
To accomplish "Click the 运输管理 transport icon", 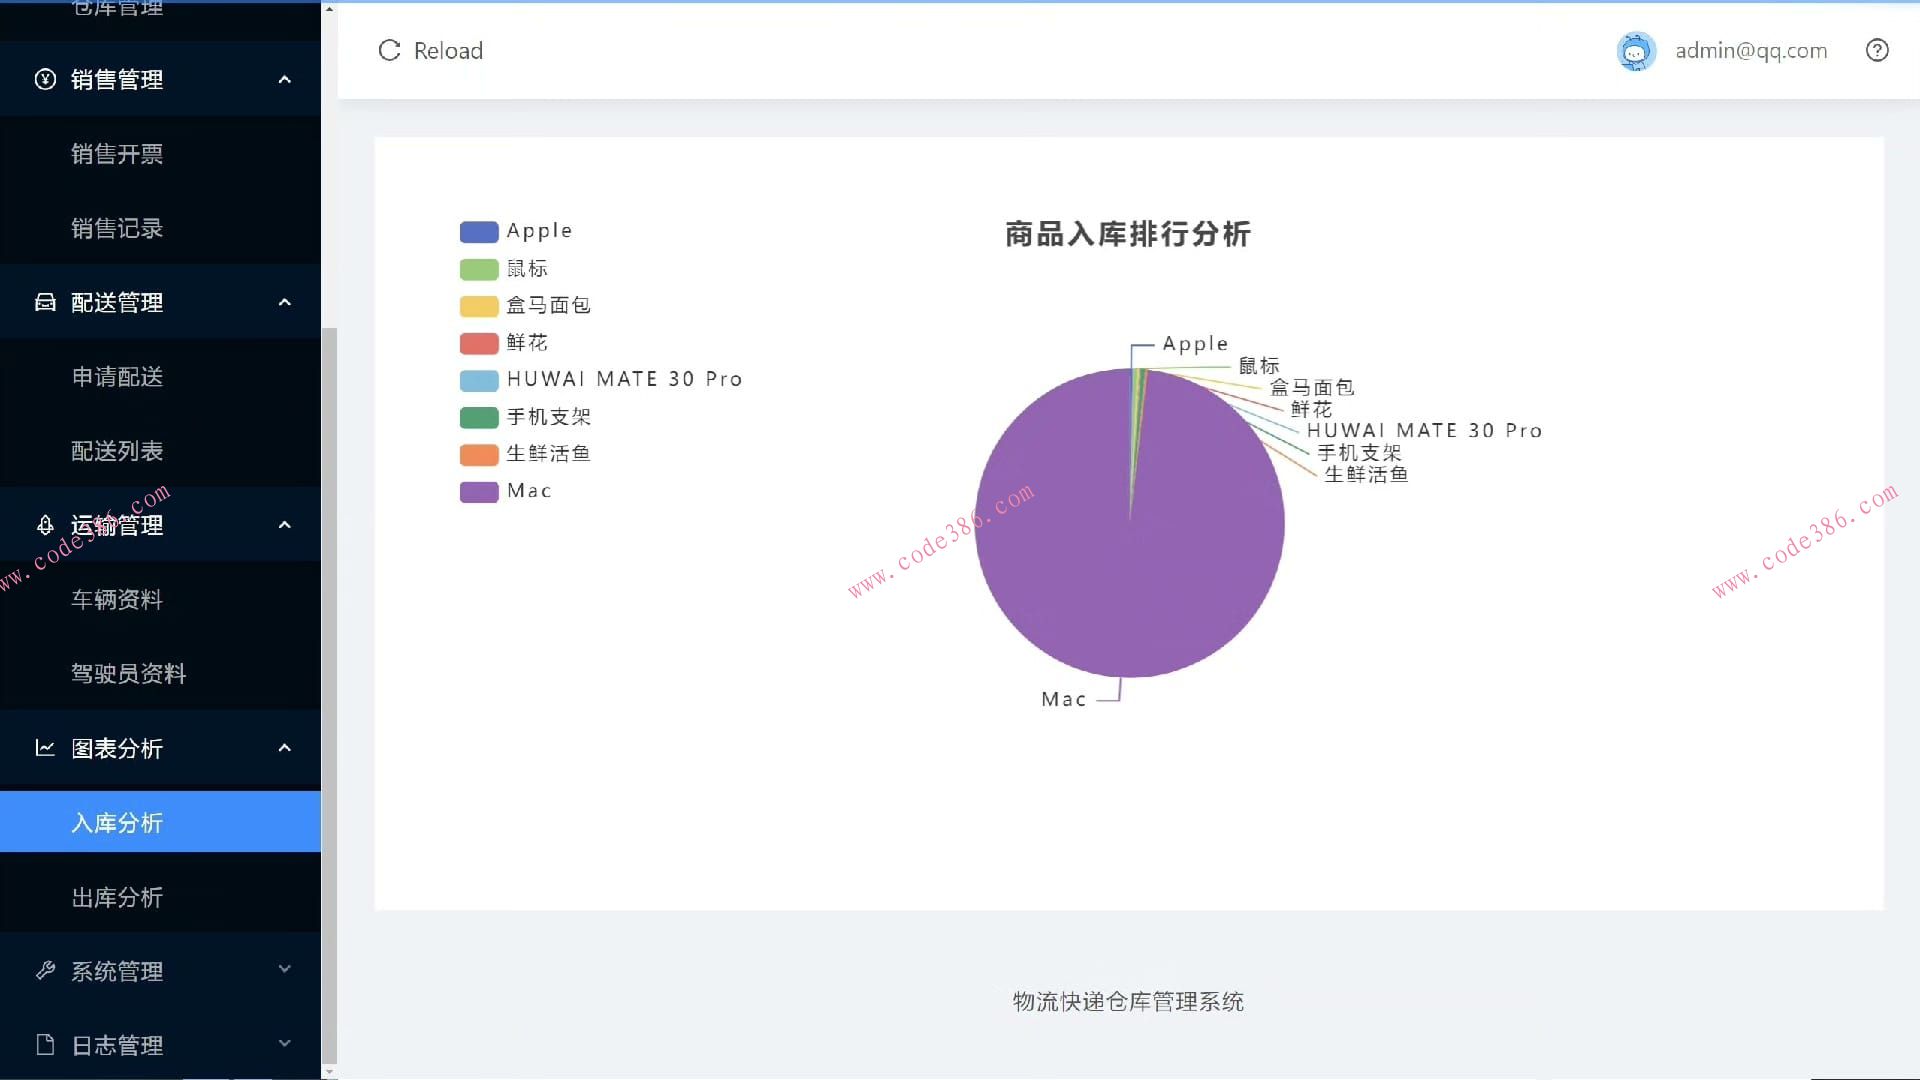I will click(x=44, y=525).
